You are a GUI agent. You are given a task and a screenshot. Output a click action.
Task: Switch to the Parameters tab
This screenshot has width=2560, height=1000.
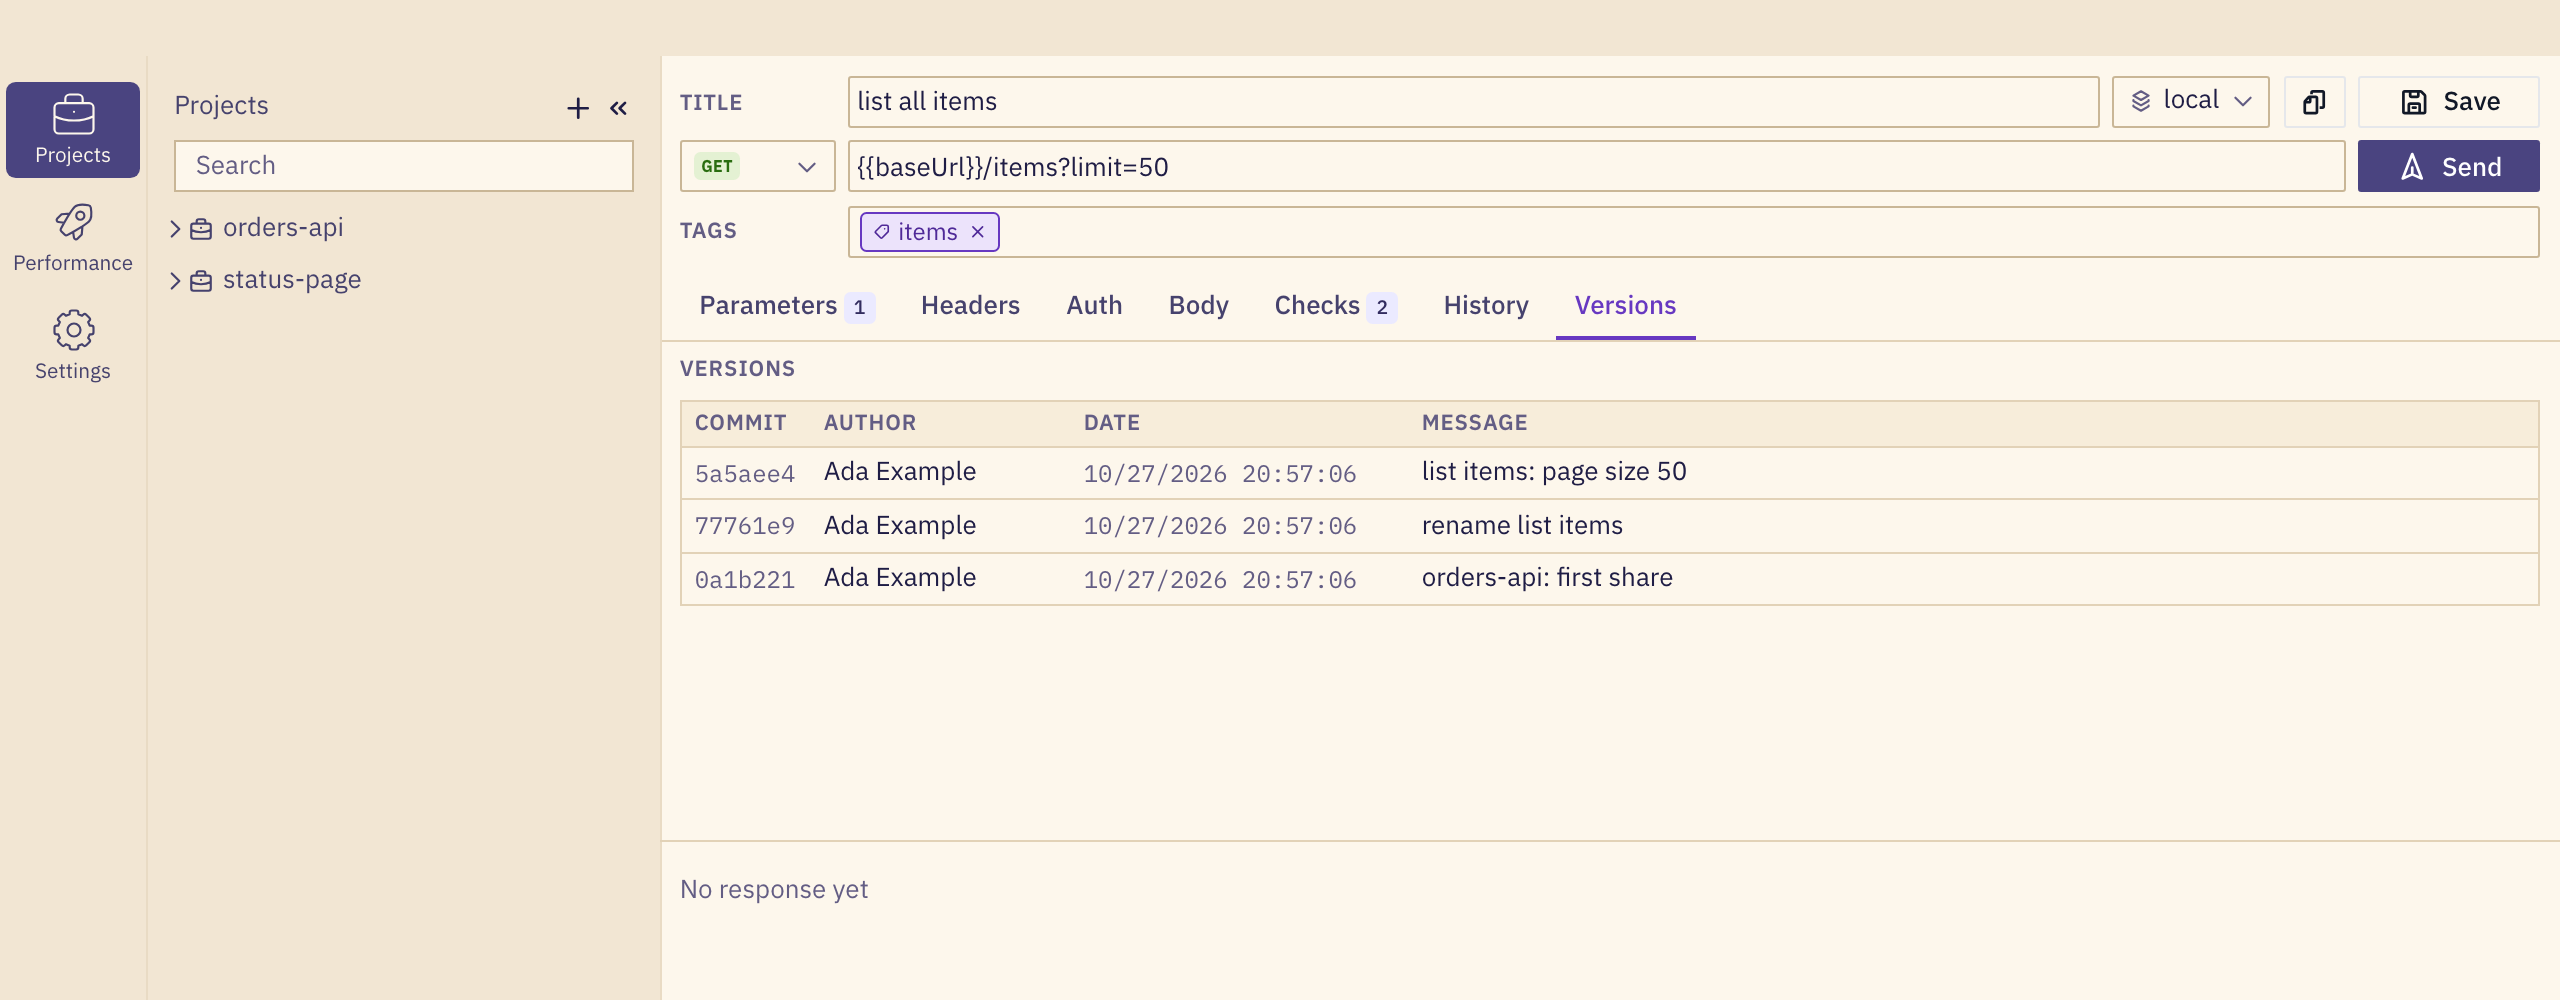786,306
